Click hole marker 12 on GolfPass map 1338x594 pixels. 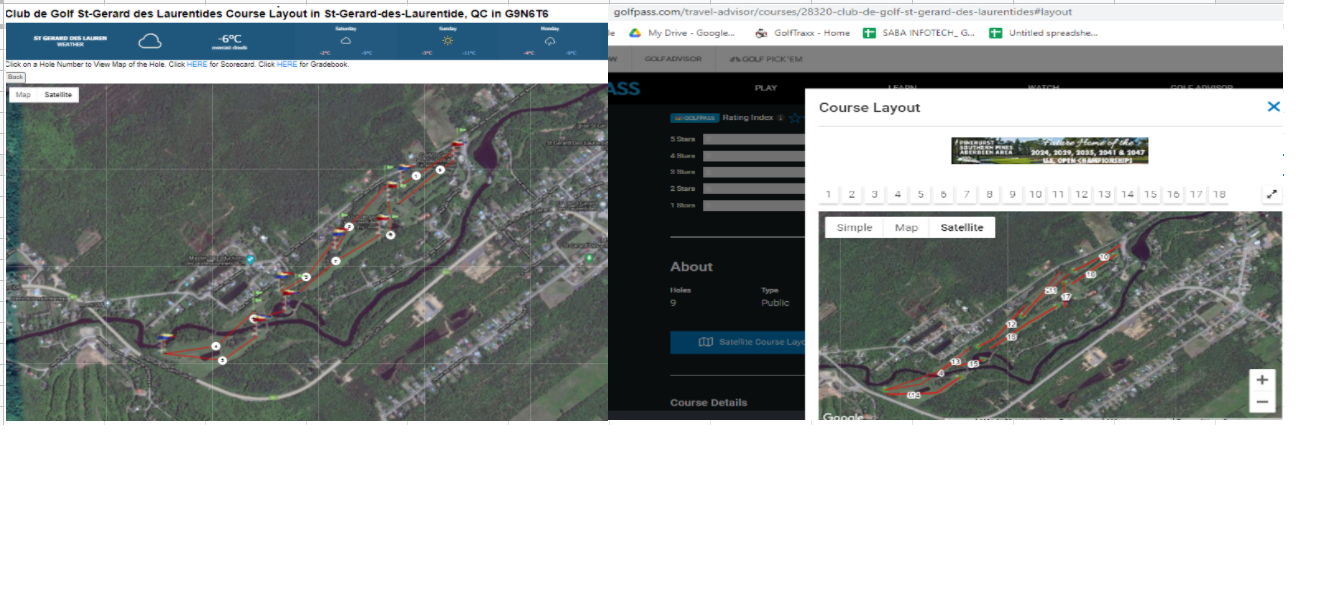pos(1012,325)
